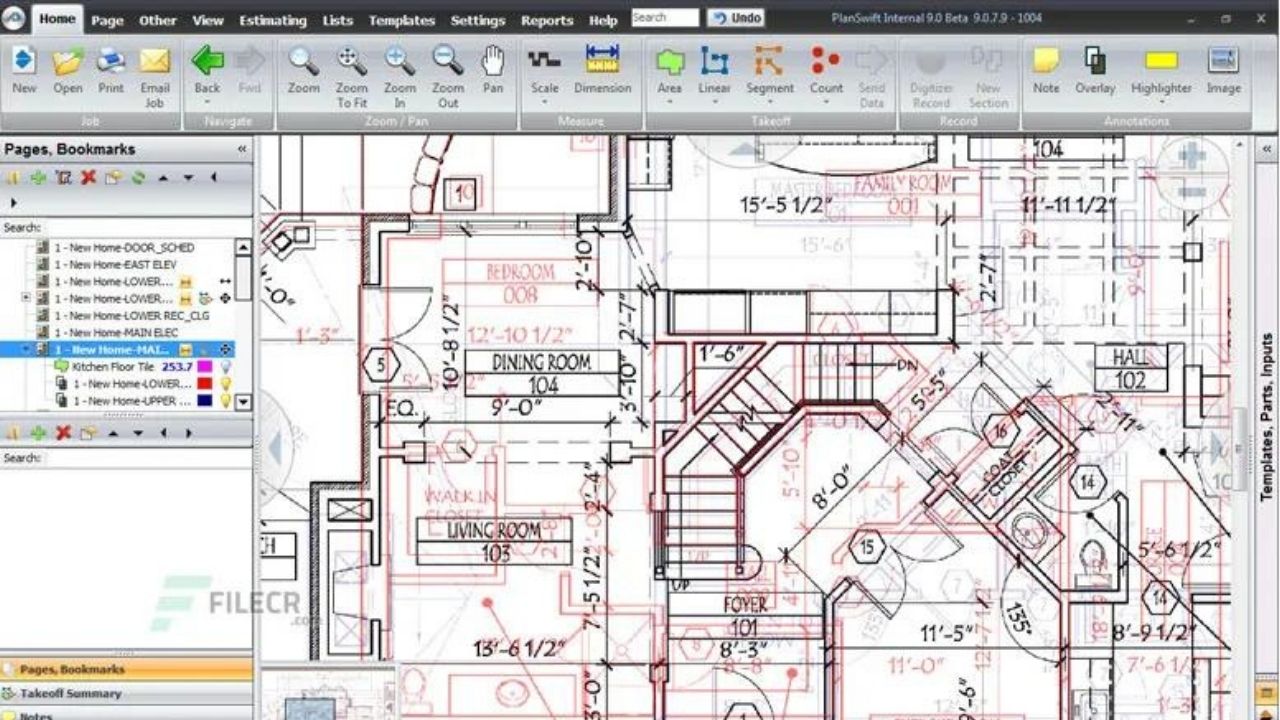Hide the New Home-LOWER layer bulb
The width and height of the screenshot is (1280, 720).
coord(227,384)
